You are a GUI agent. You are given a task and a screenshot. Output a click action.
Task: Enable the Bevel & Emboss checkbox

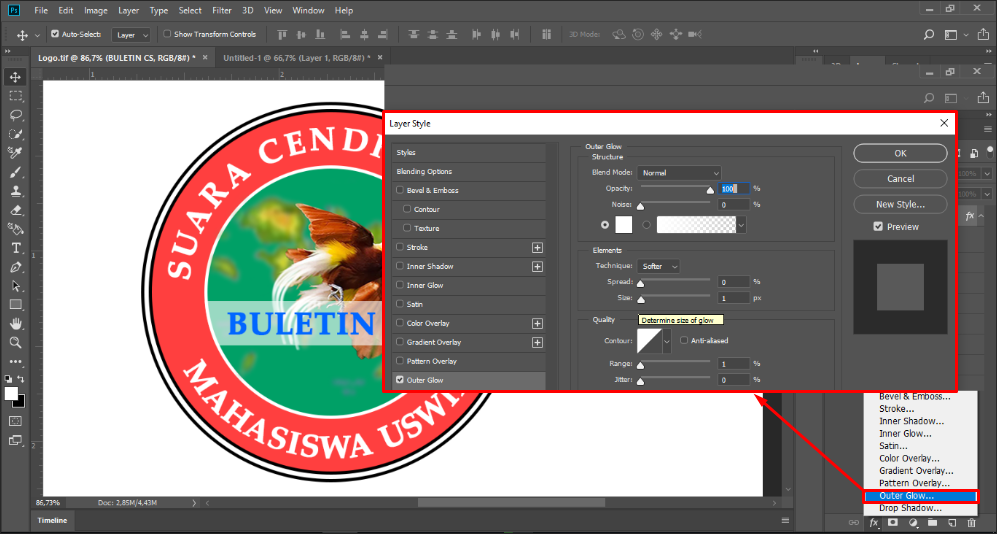399,190
